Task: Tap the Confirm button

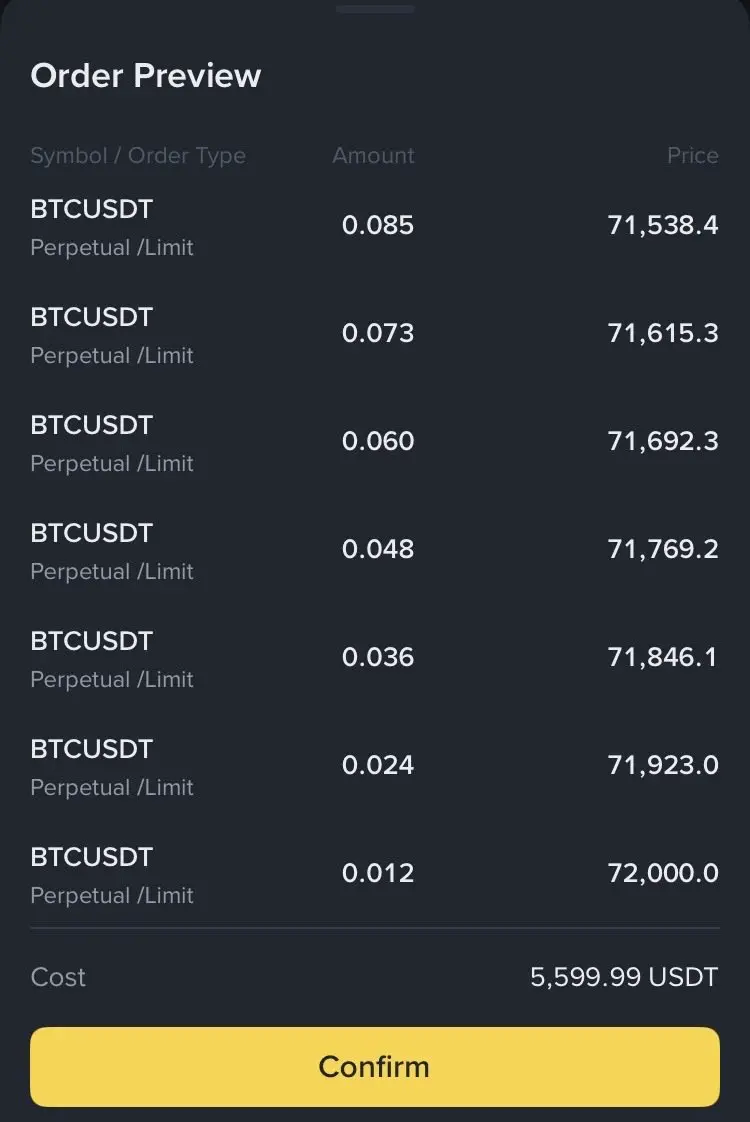Action: [374, 1066]
